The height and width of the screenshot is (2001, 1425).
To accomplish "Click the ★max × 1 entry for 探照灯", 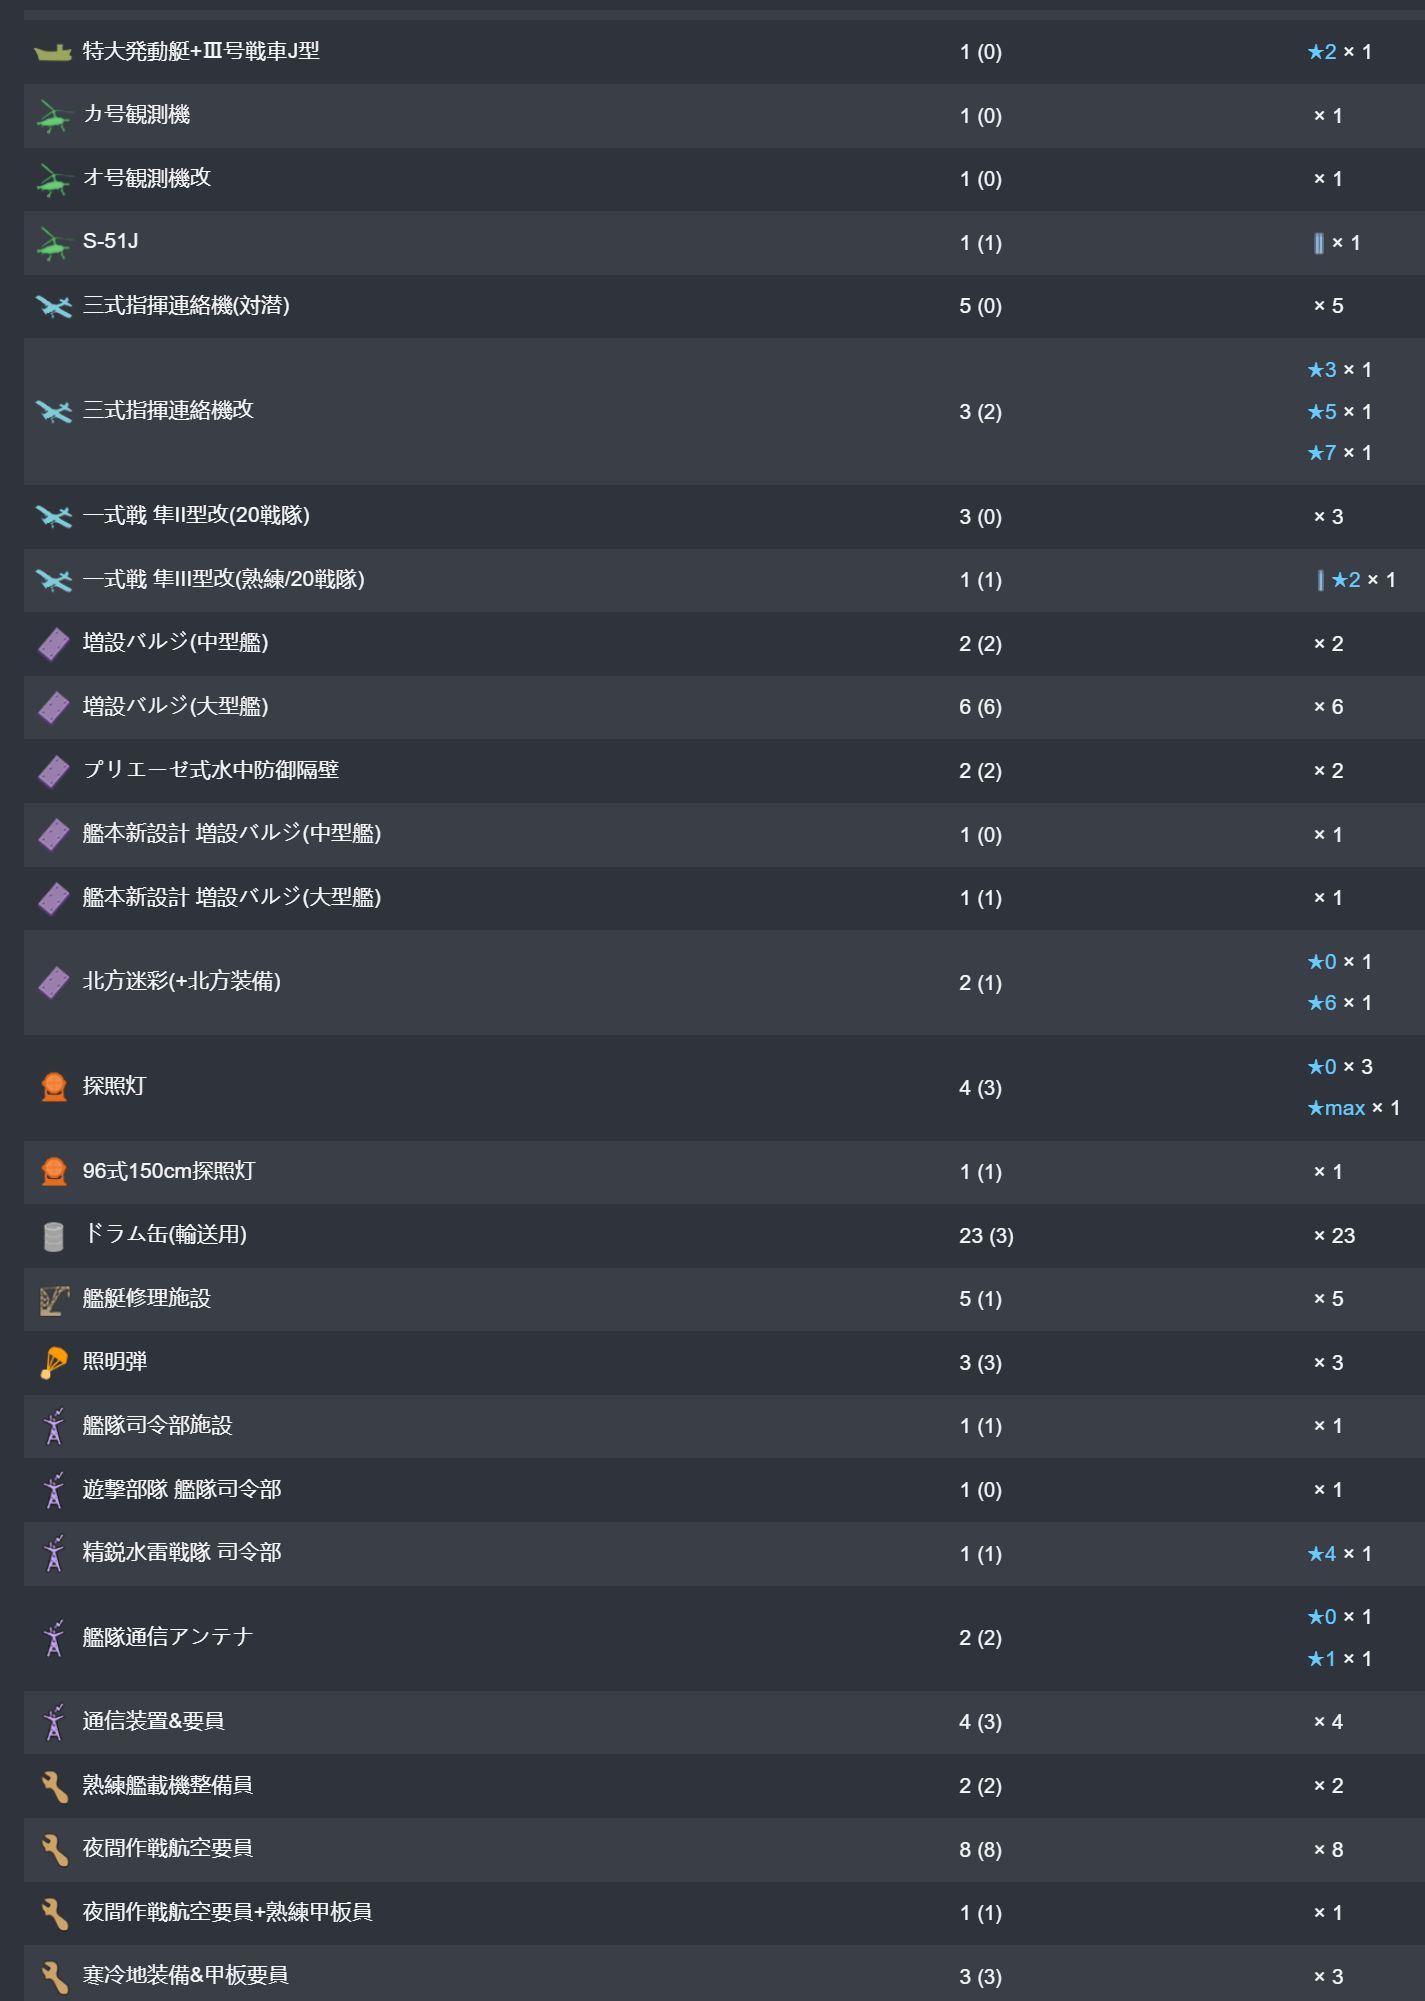I will coord(1353,1108).
